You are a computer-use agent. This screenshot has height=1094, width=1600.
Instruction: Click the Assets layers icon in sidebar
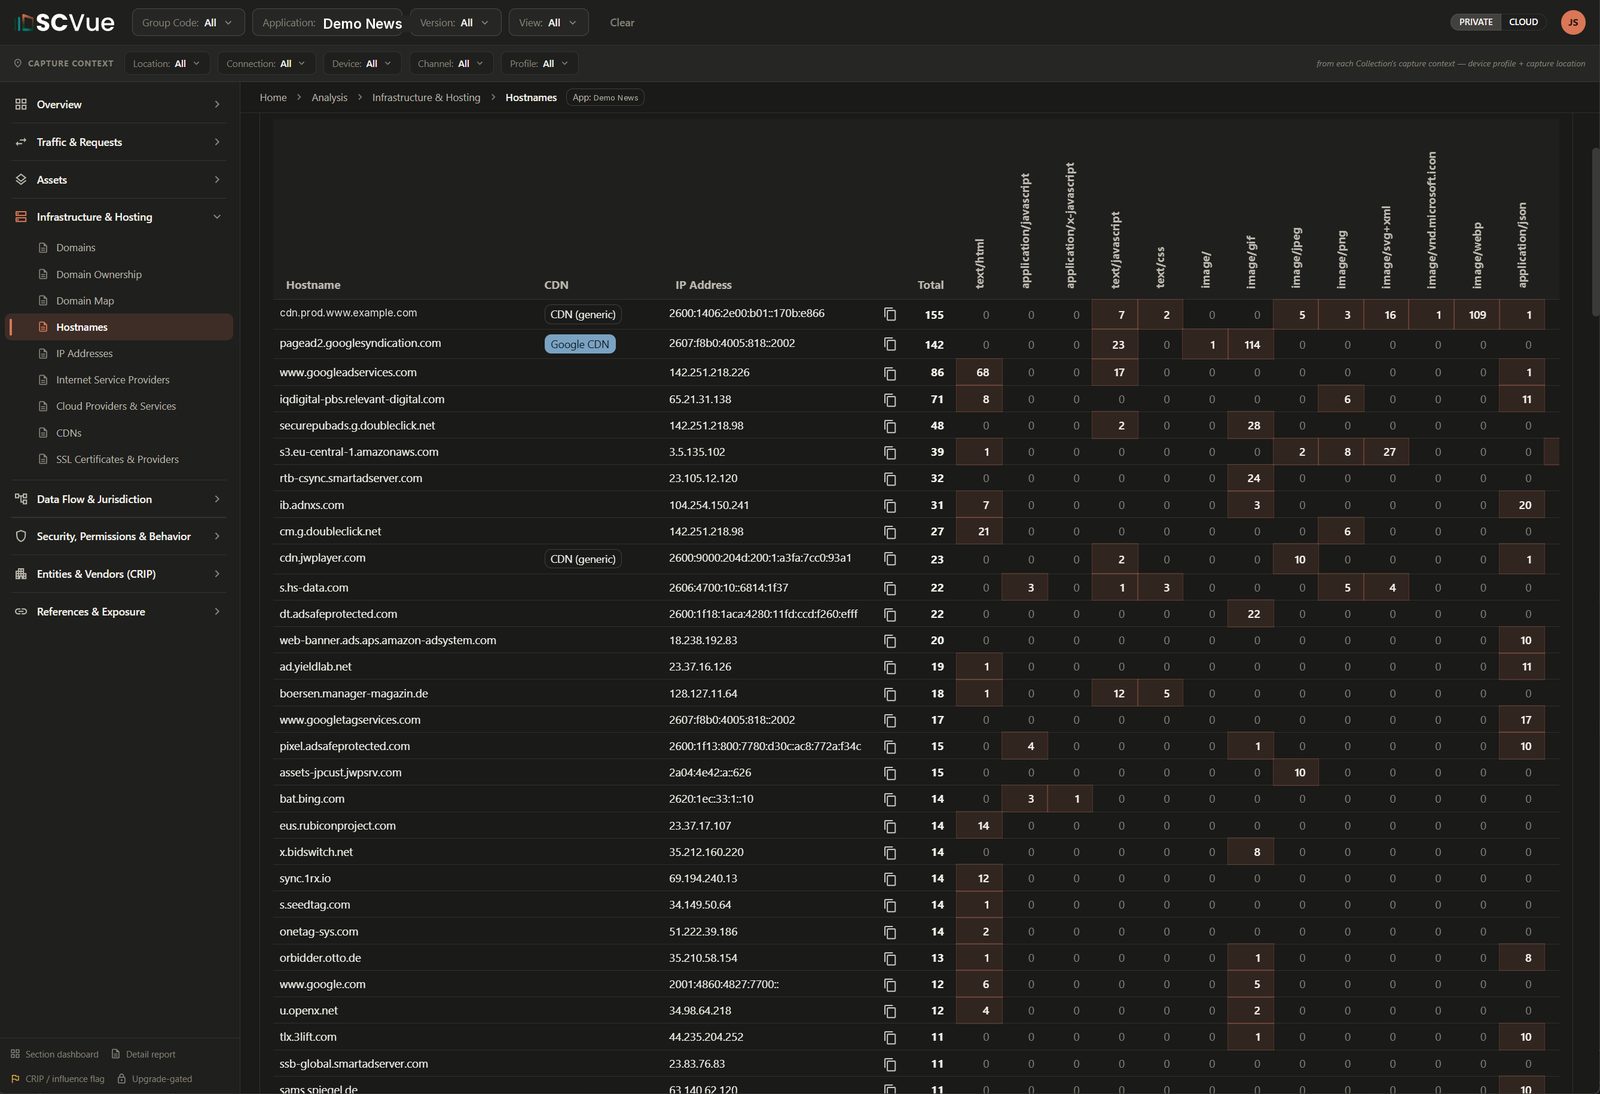(x=21, y=180)
